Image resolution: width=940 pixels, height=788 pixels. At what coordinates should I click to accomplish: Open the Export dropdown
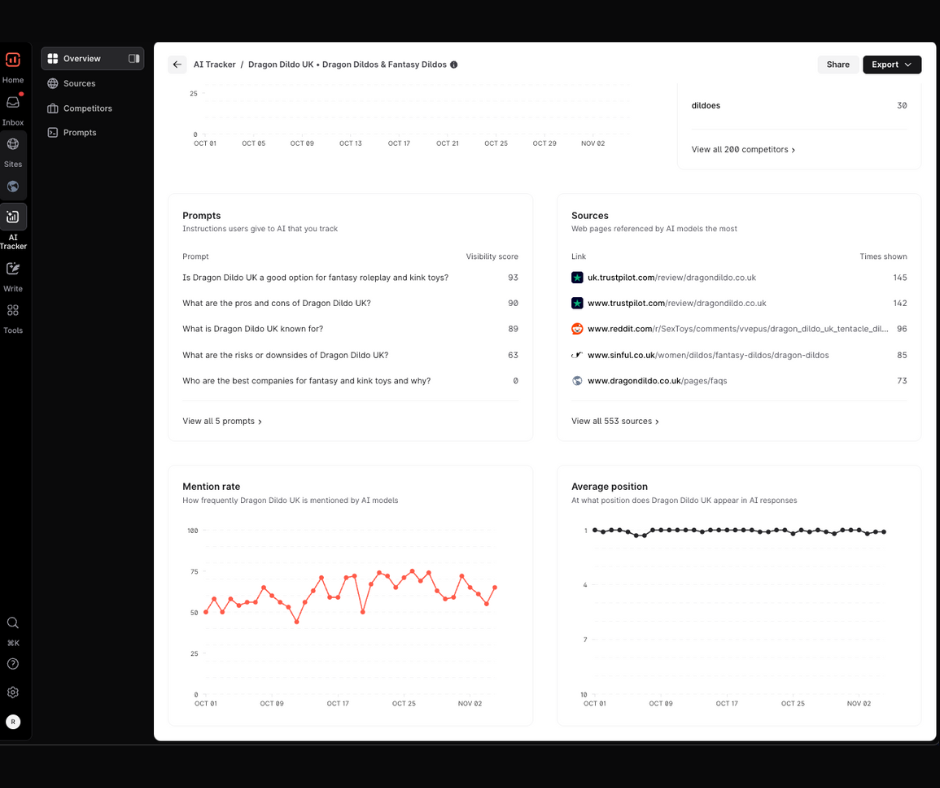click(x=891, y=65)
